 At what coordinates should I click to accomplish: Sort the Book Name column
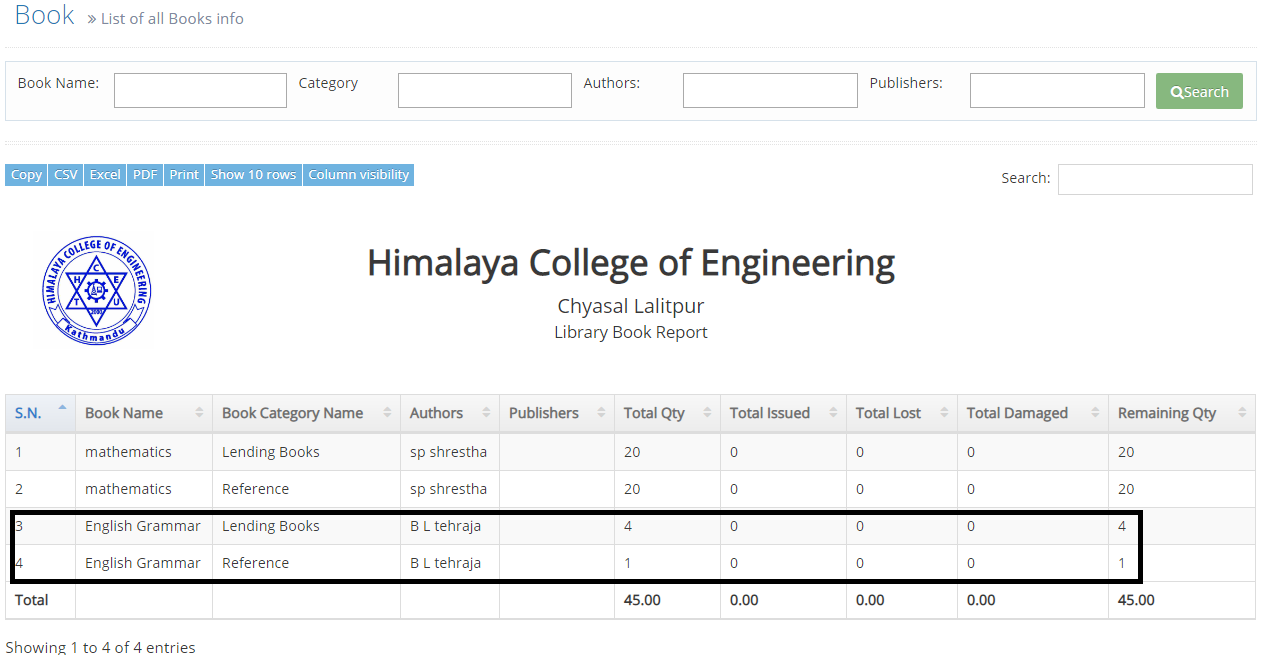pos(144,413)
